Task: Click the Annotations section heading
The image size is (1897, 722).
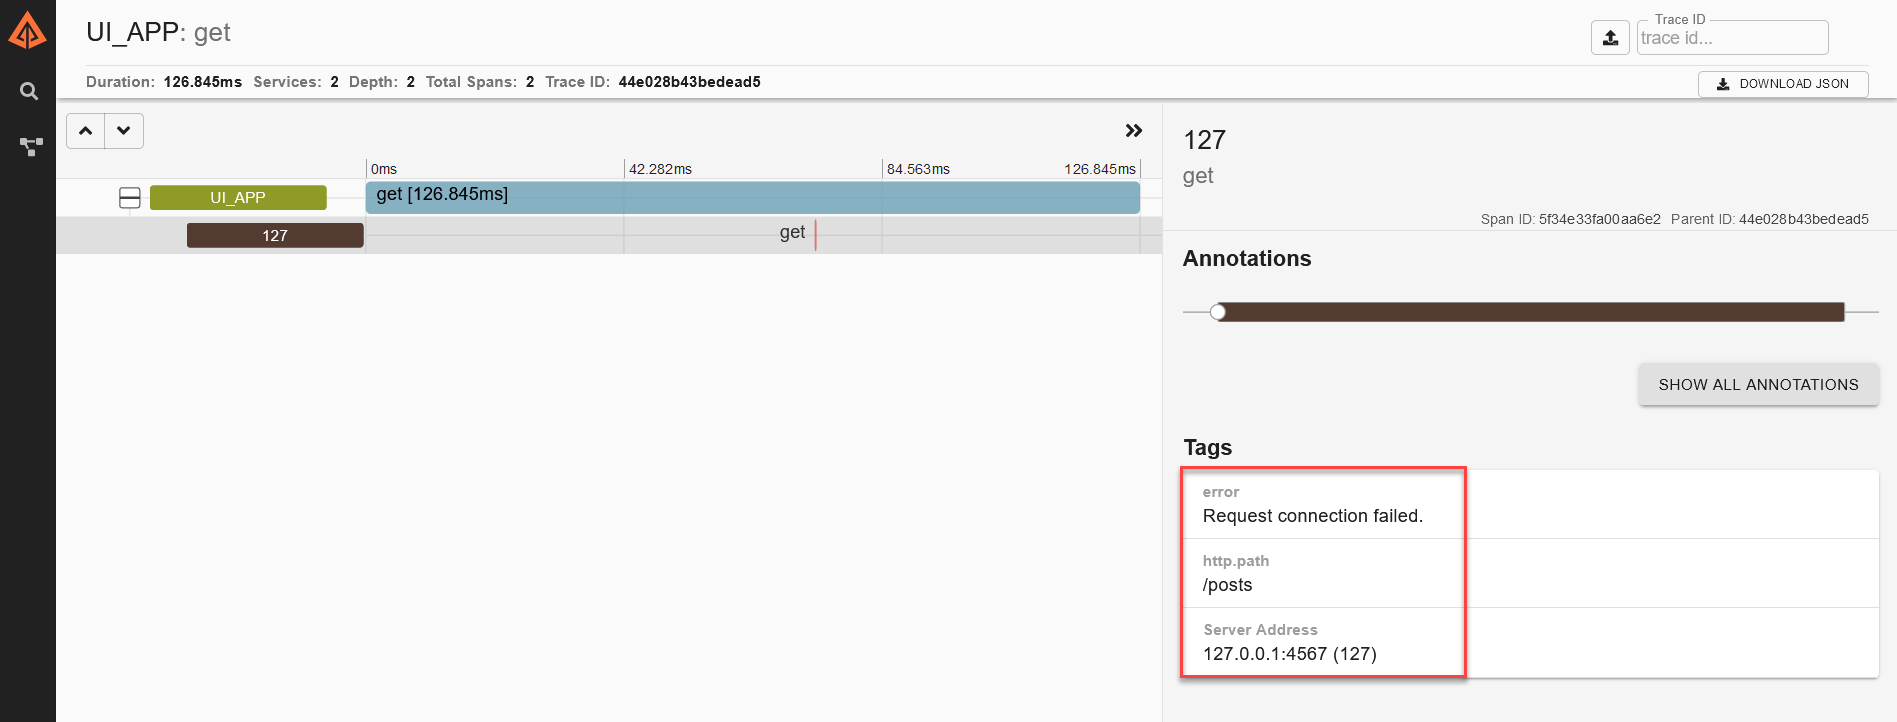Action: click(1247, 259)
